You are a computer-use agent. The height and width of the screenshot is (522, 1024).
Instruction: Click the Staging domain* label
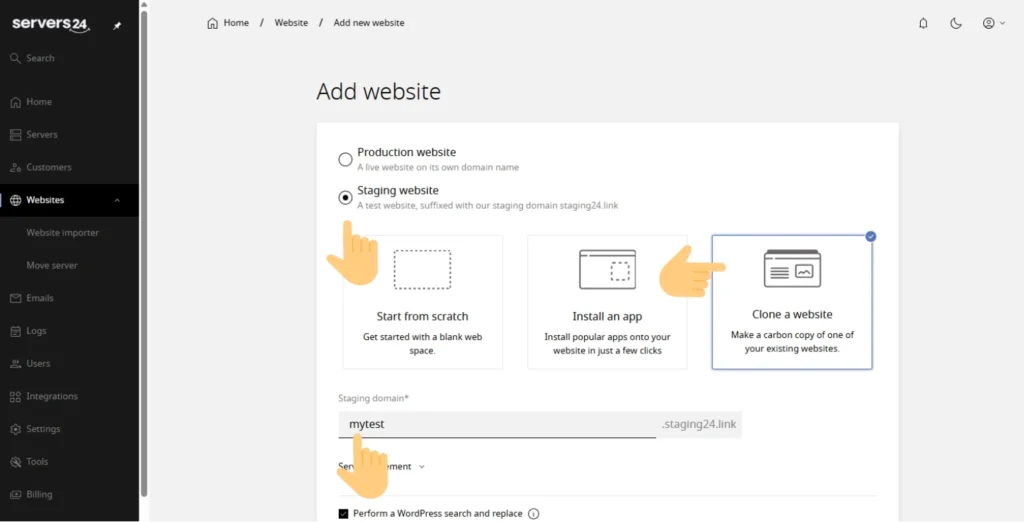(x=374, y=398)
